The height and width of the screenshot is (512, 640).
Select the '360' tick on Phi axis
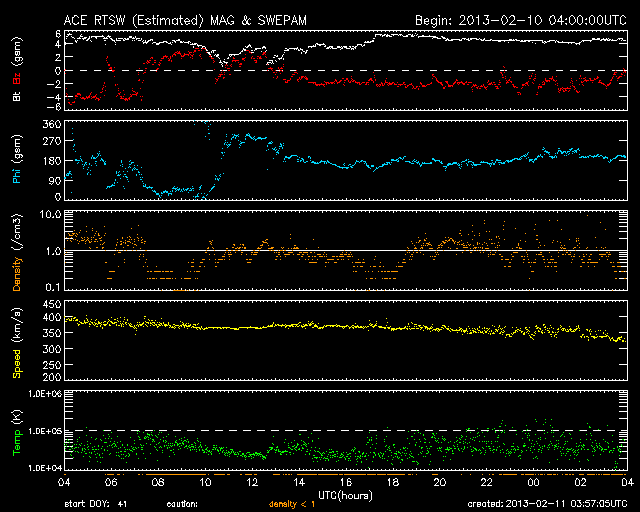tap(52, 125)
